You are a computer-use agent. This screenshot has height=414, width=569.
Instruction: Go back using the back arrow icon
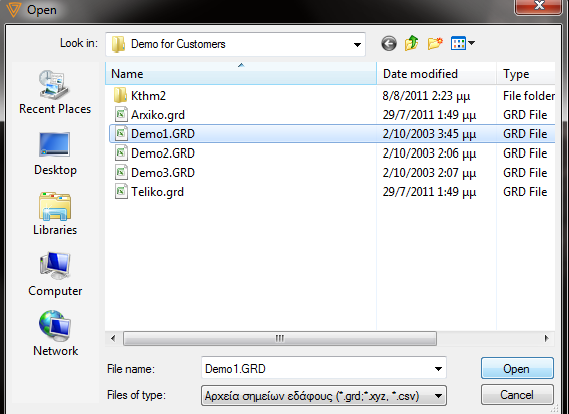(x=389, y=44)
